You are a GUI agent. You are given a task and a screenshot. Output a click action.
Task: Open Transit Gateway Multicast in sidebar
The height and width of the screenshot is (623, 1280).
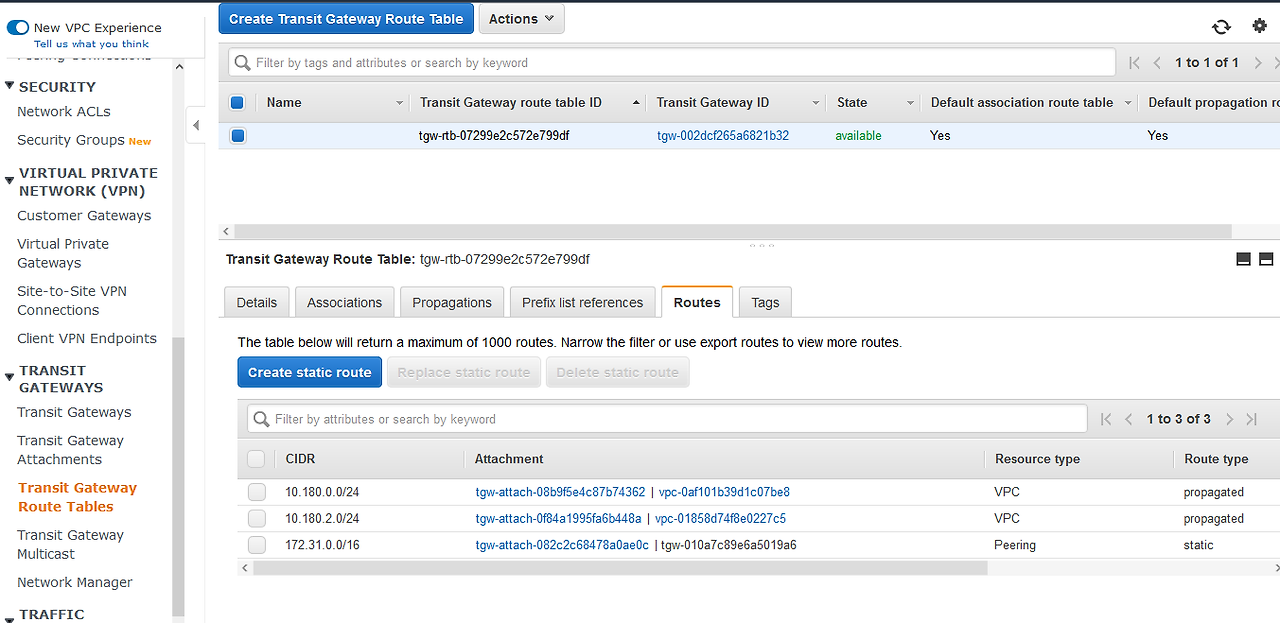coord(70,545)
